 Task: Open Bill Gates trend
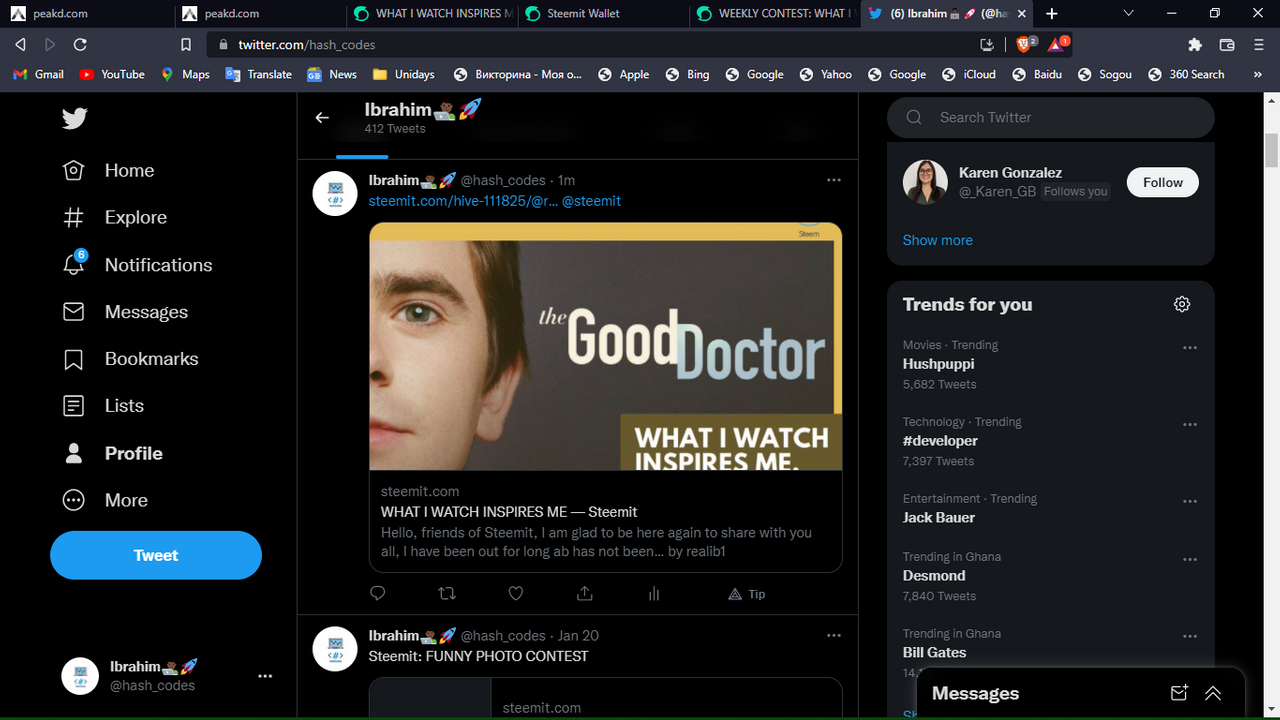click(x=934, y=652)
